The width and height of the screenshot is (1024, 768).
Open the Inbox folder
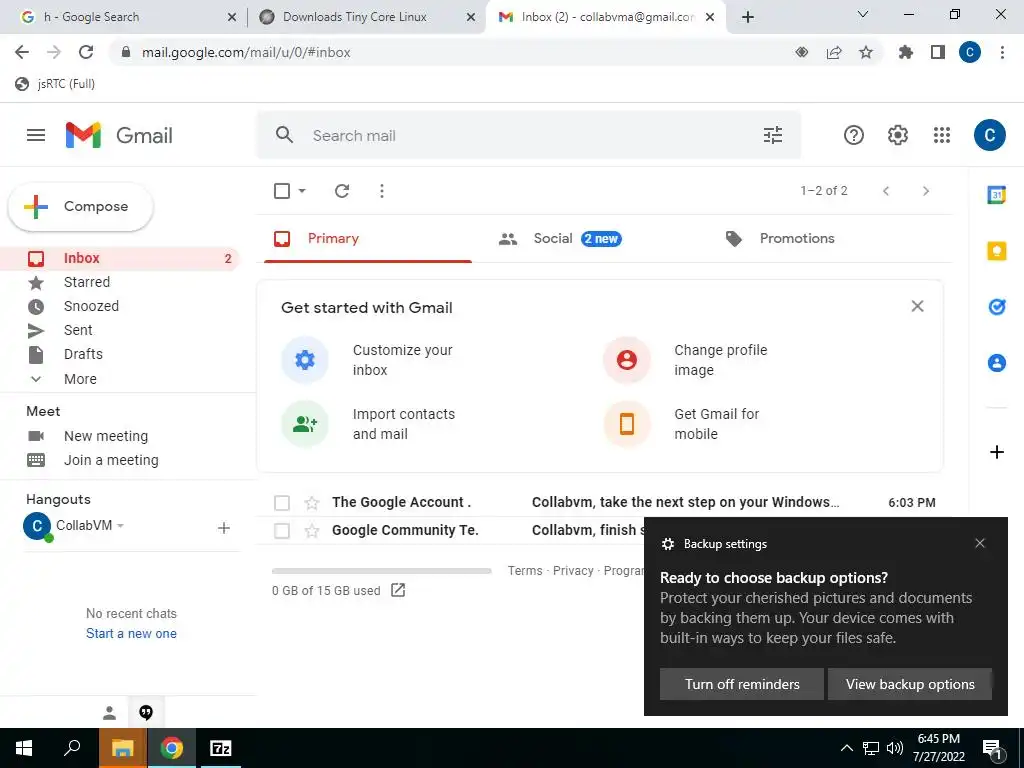120,258
